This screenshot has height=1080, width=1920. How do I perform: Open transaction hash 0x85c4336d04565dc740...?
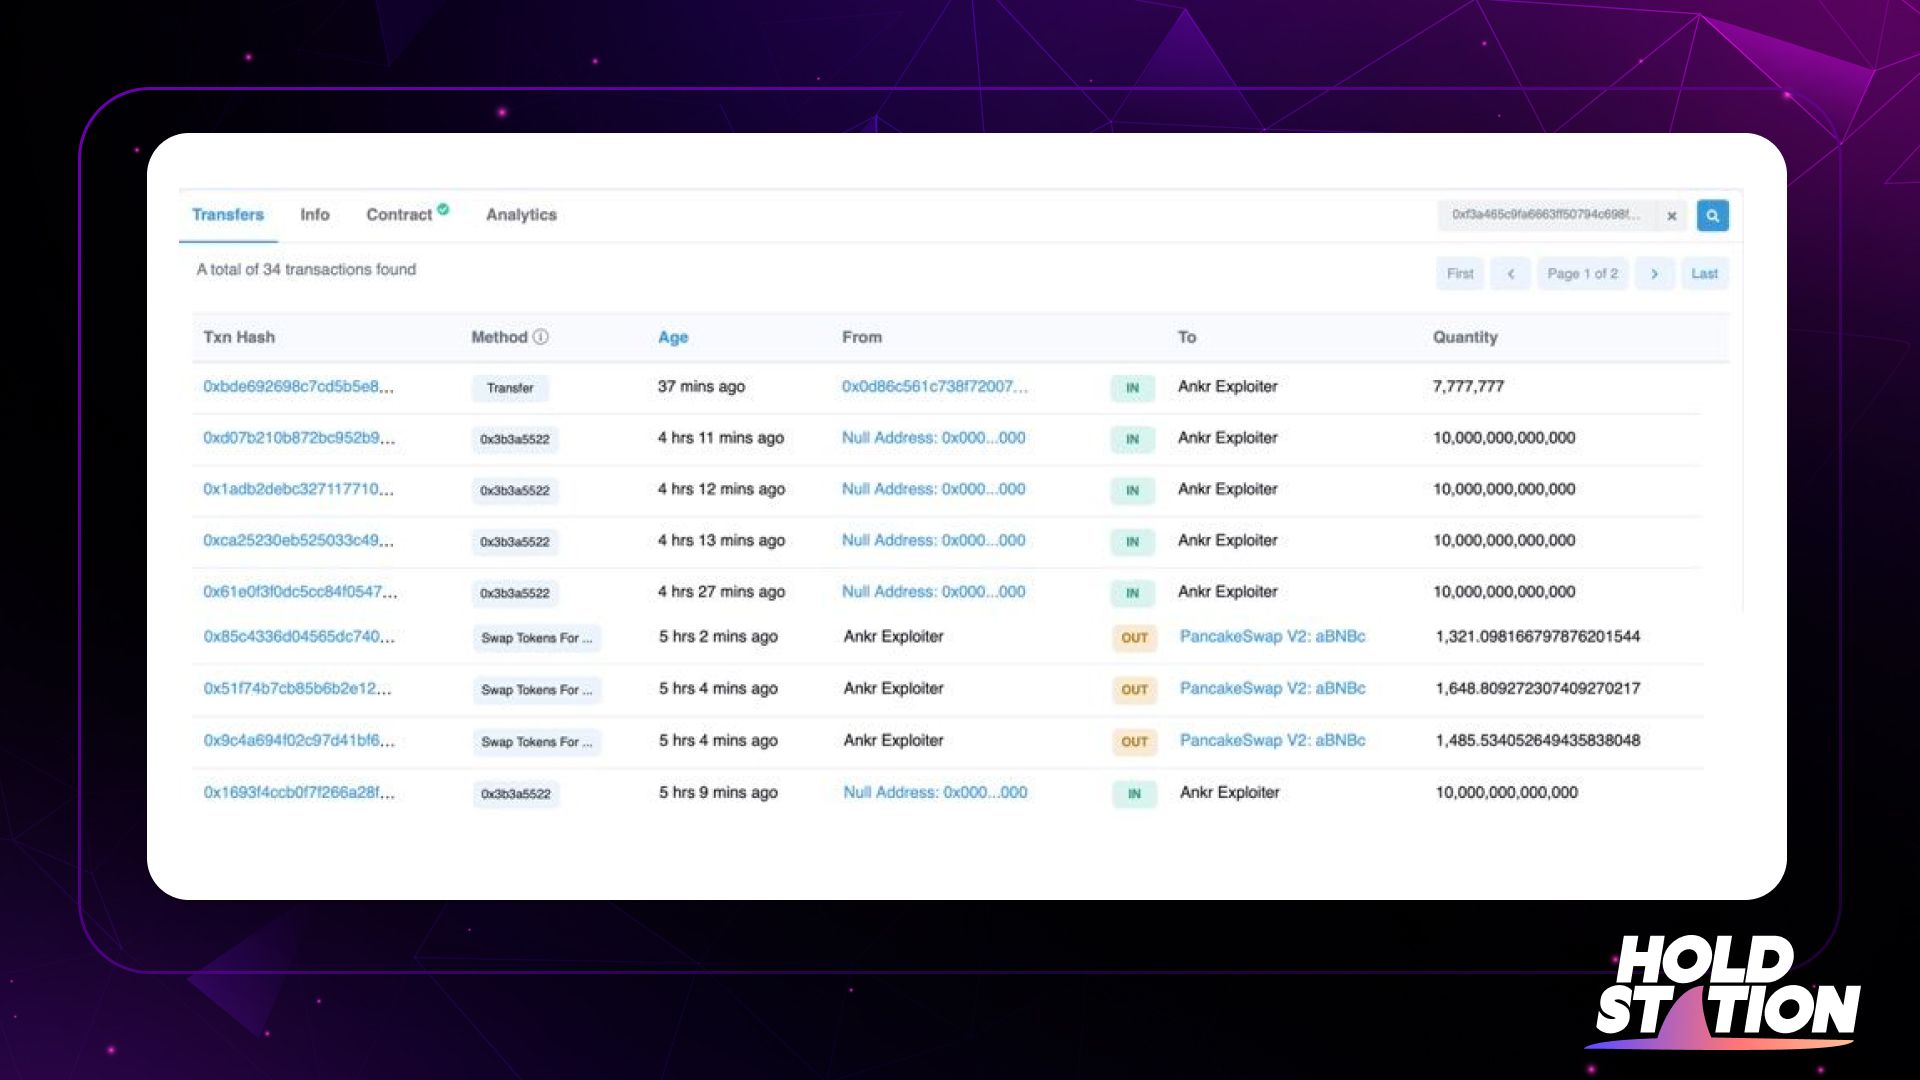tap(299, 637)
